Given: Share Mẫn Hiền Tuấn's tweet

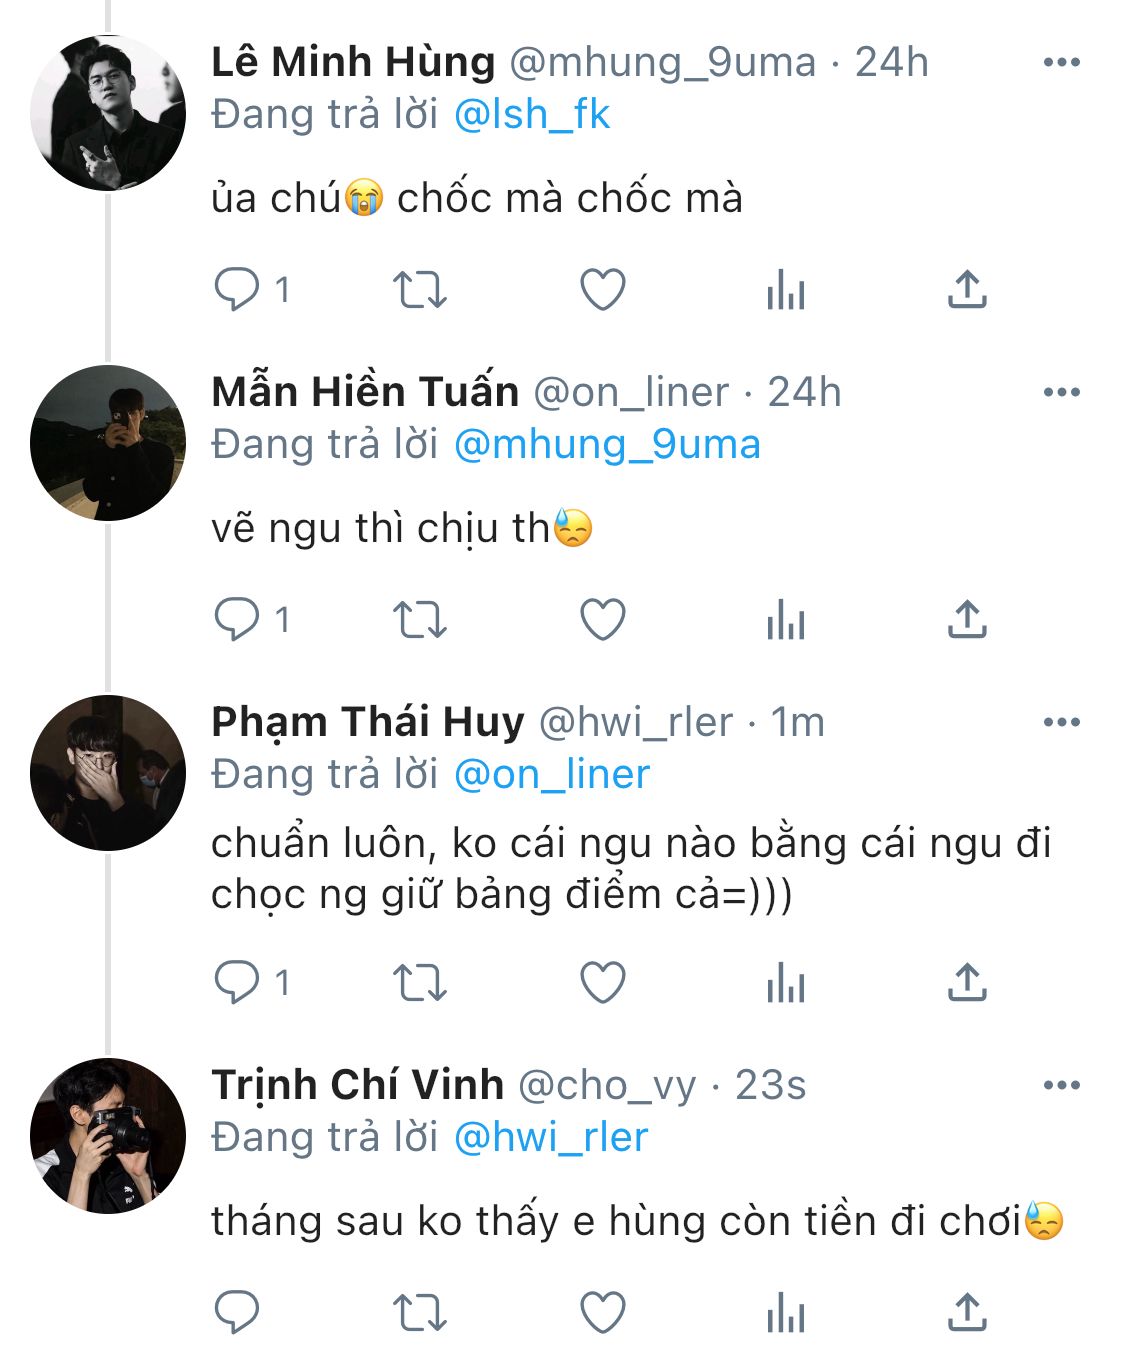Looking at the screenshot, I should click(x=967, y=620).
